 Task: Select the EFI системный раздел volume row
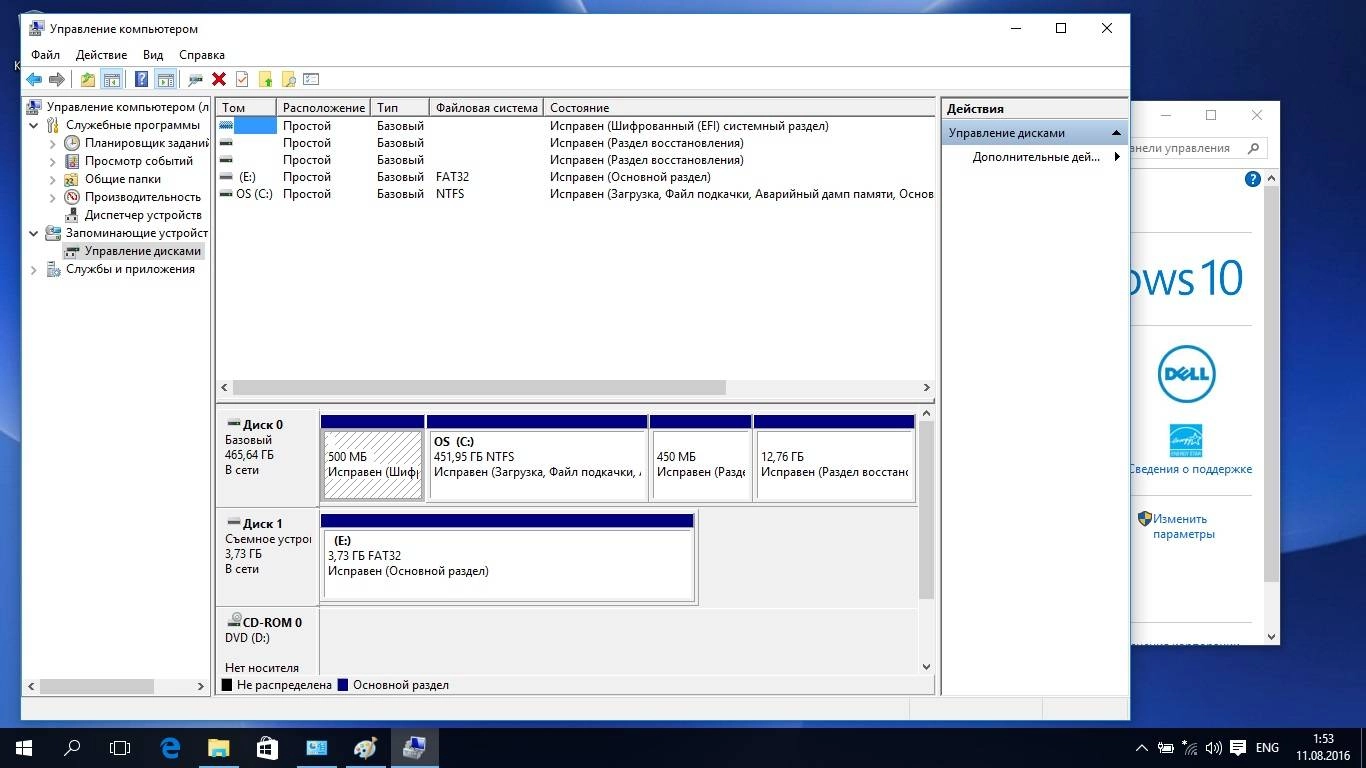pyautogui.click(x=575, y=126)
